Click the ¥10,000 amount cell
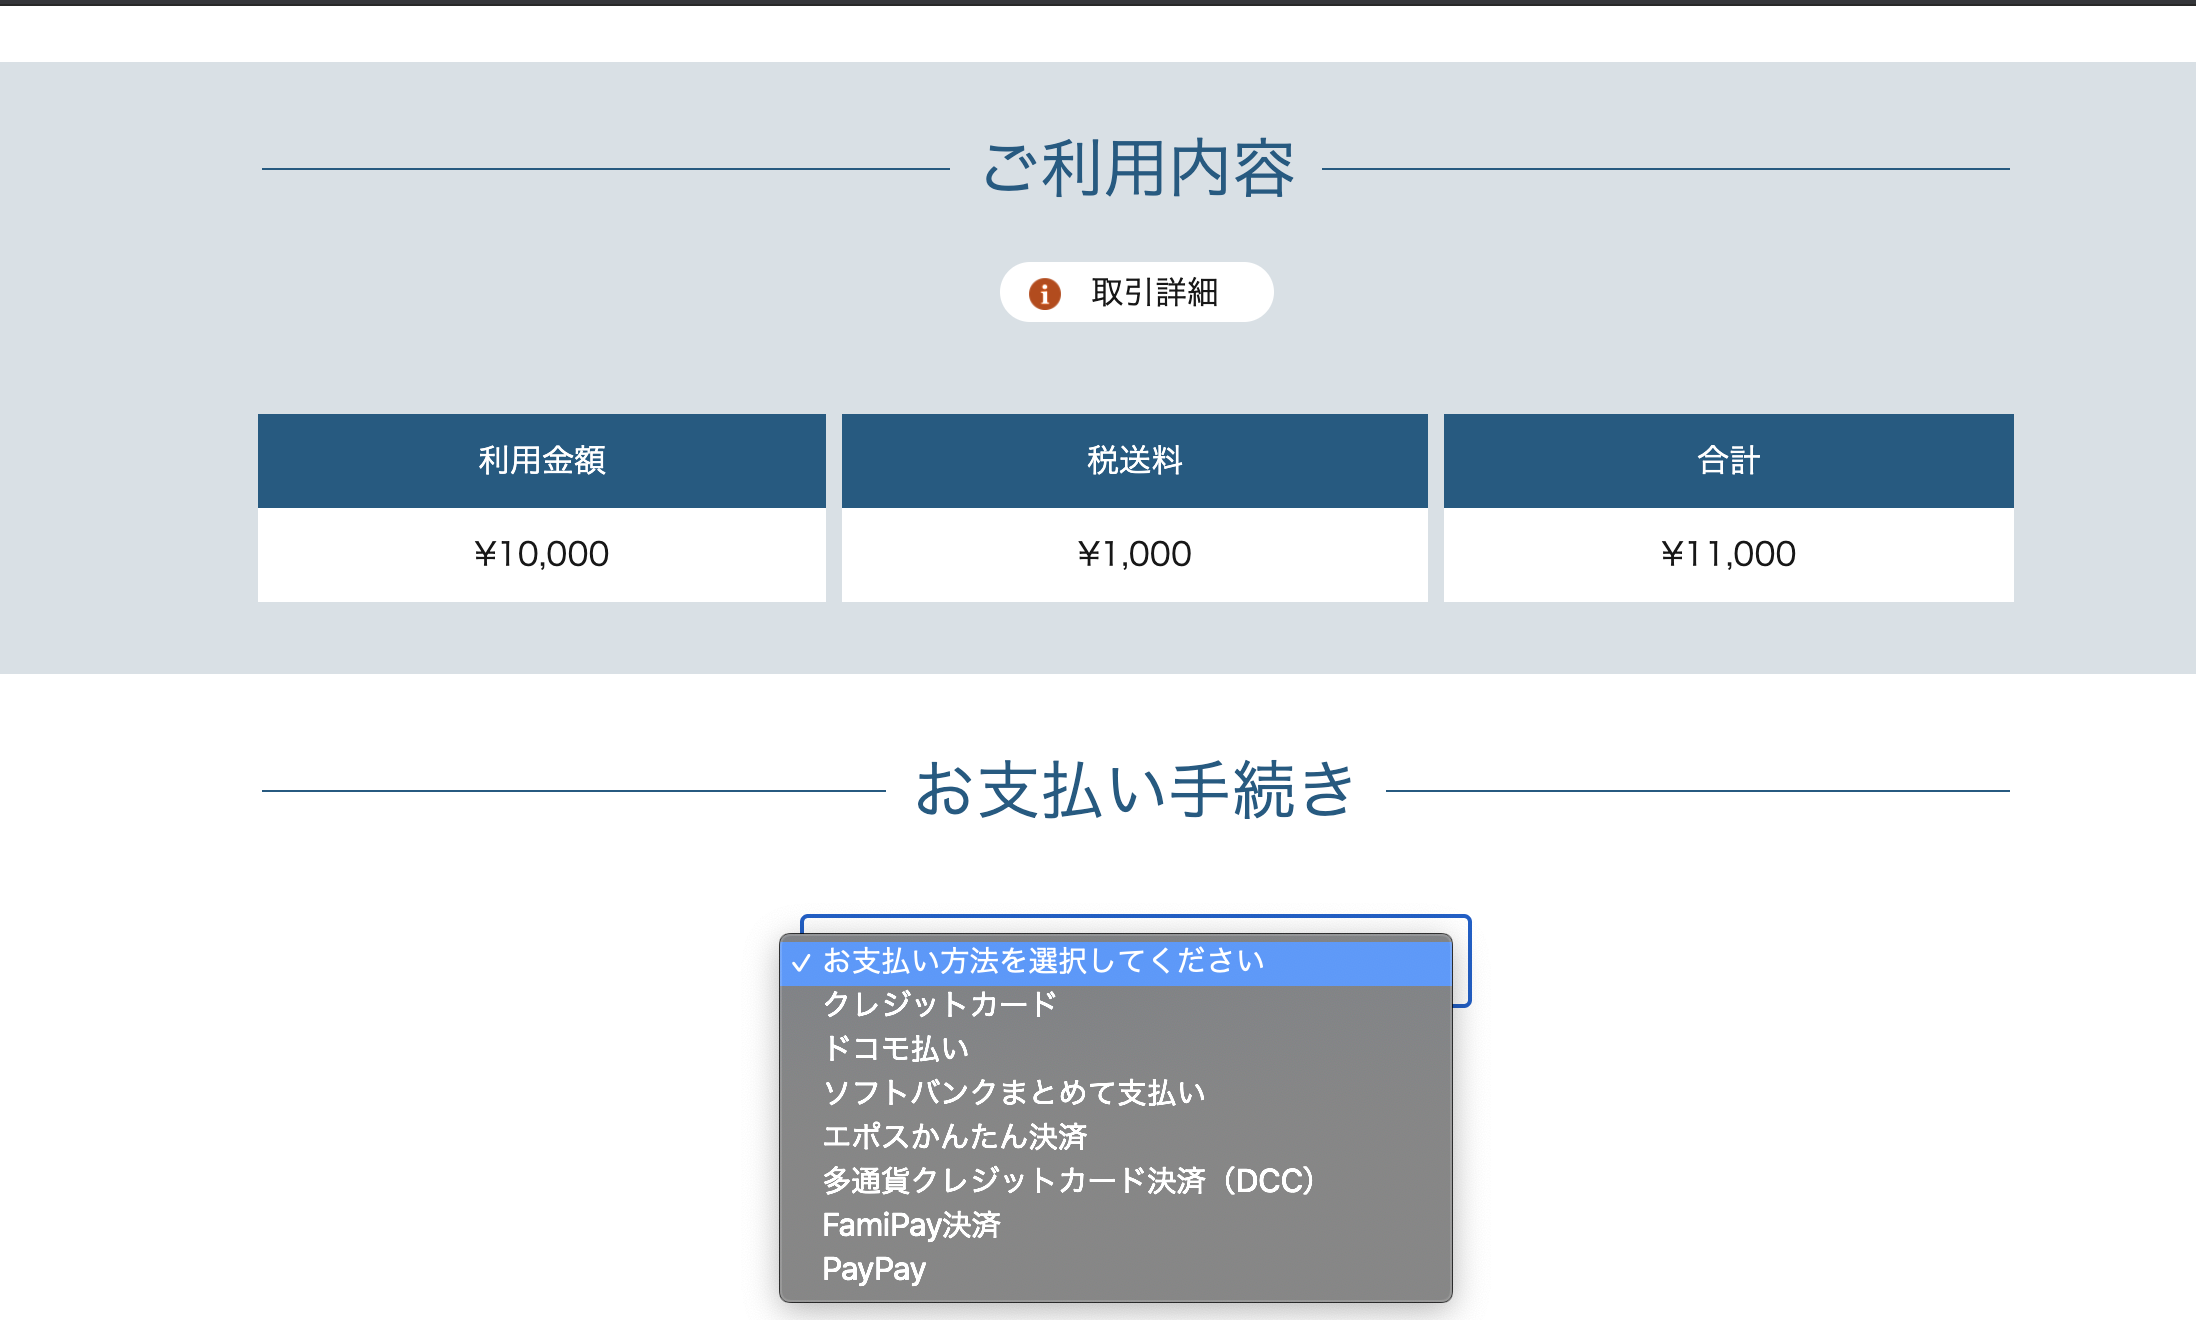This screenshot has height=1320, width=2196. 541,554
